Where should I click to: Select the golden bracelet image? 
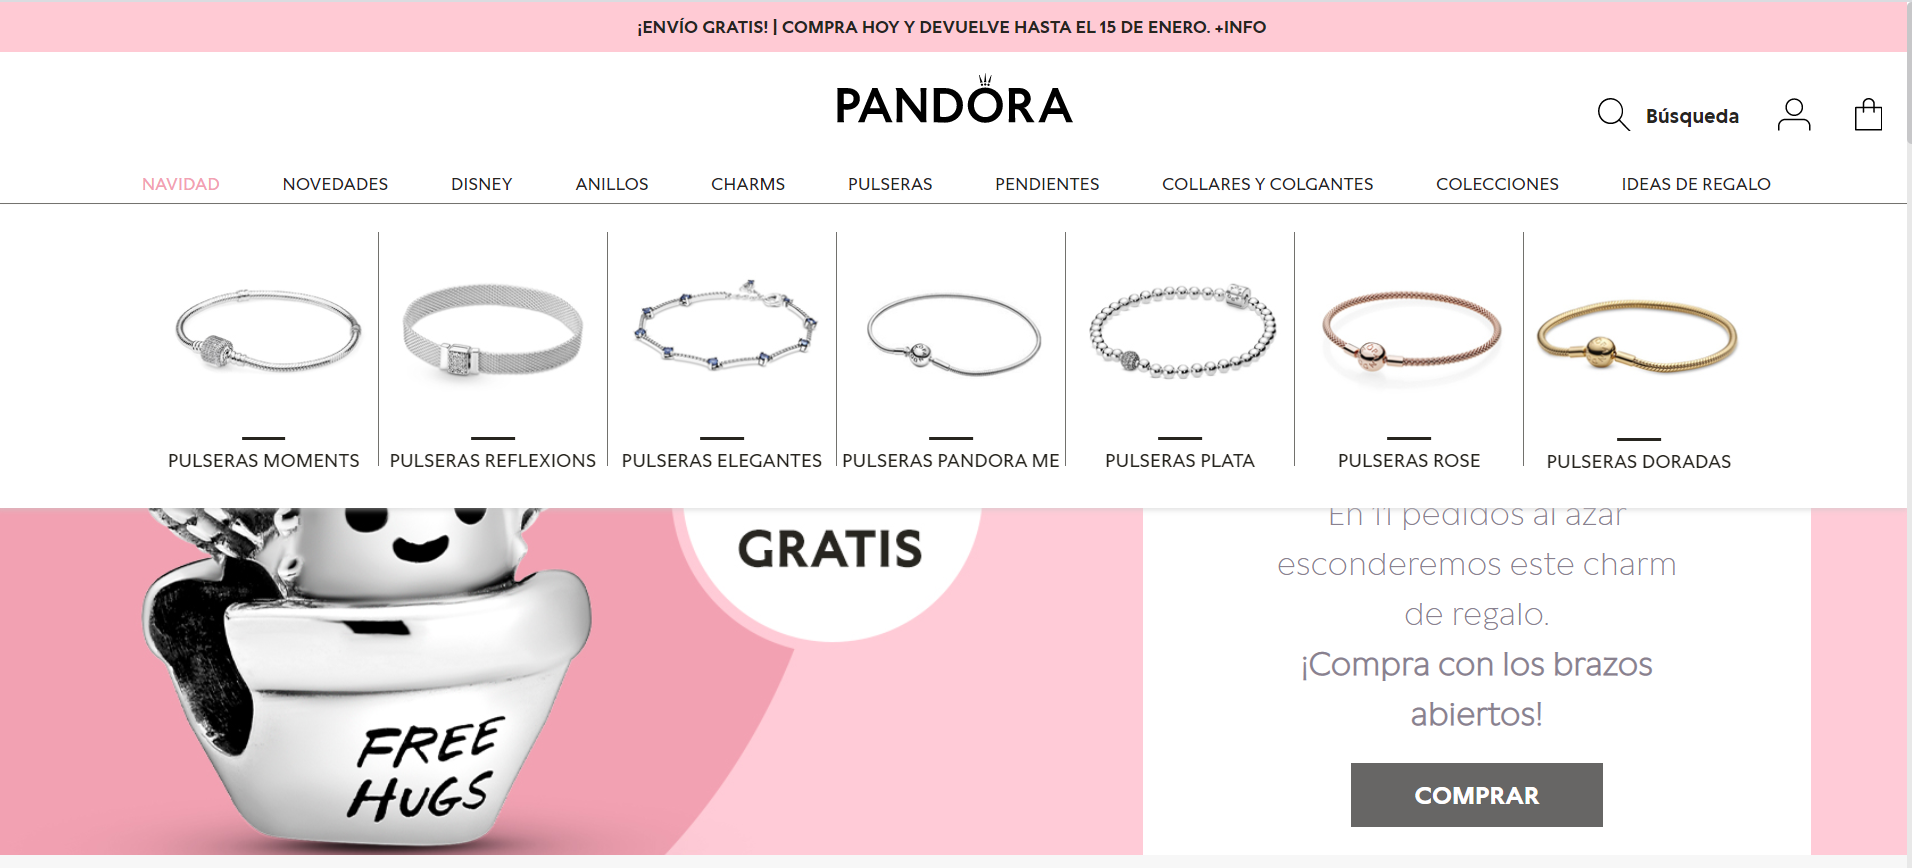[x=1637, y=336]
